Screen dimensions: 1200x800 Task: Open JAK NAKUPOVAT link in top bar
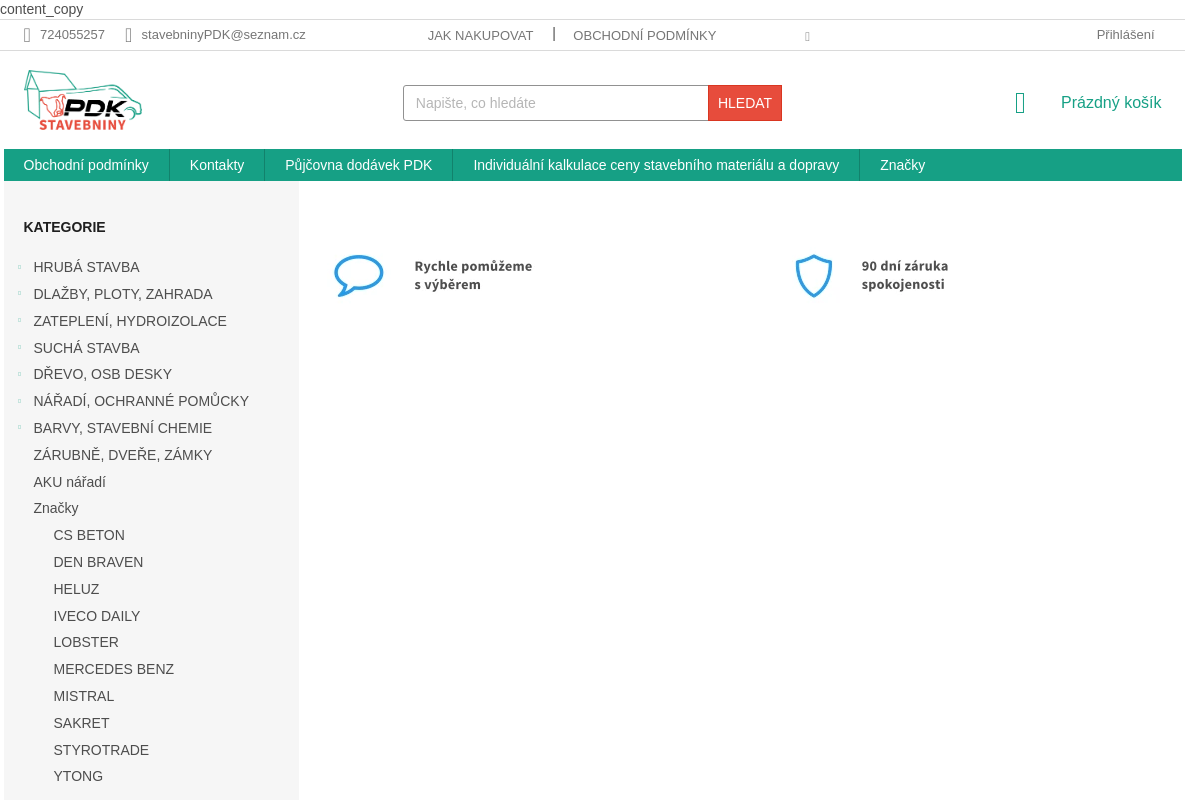pos(480,35)
